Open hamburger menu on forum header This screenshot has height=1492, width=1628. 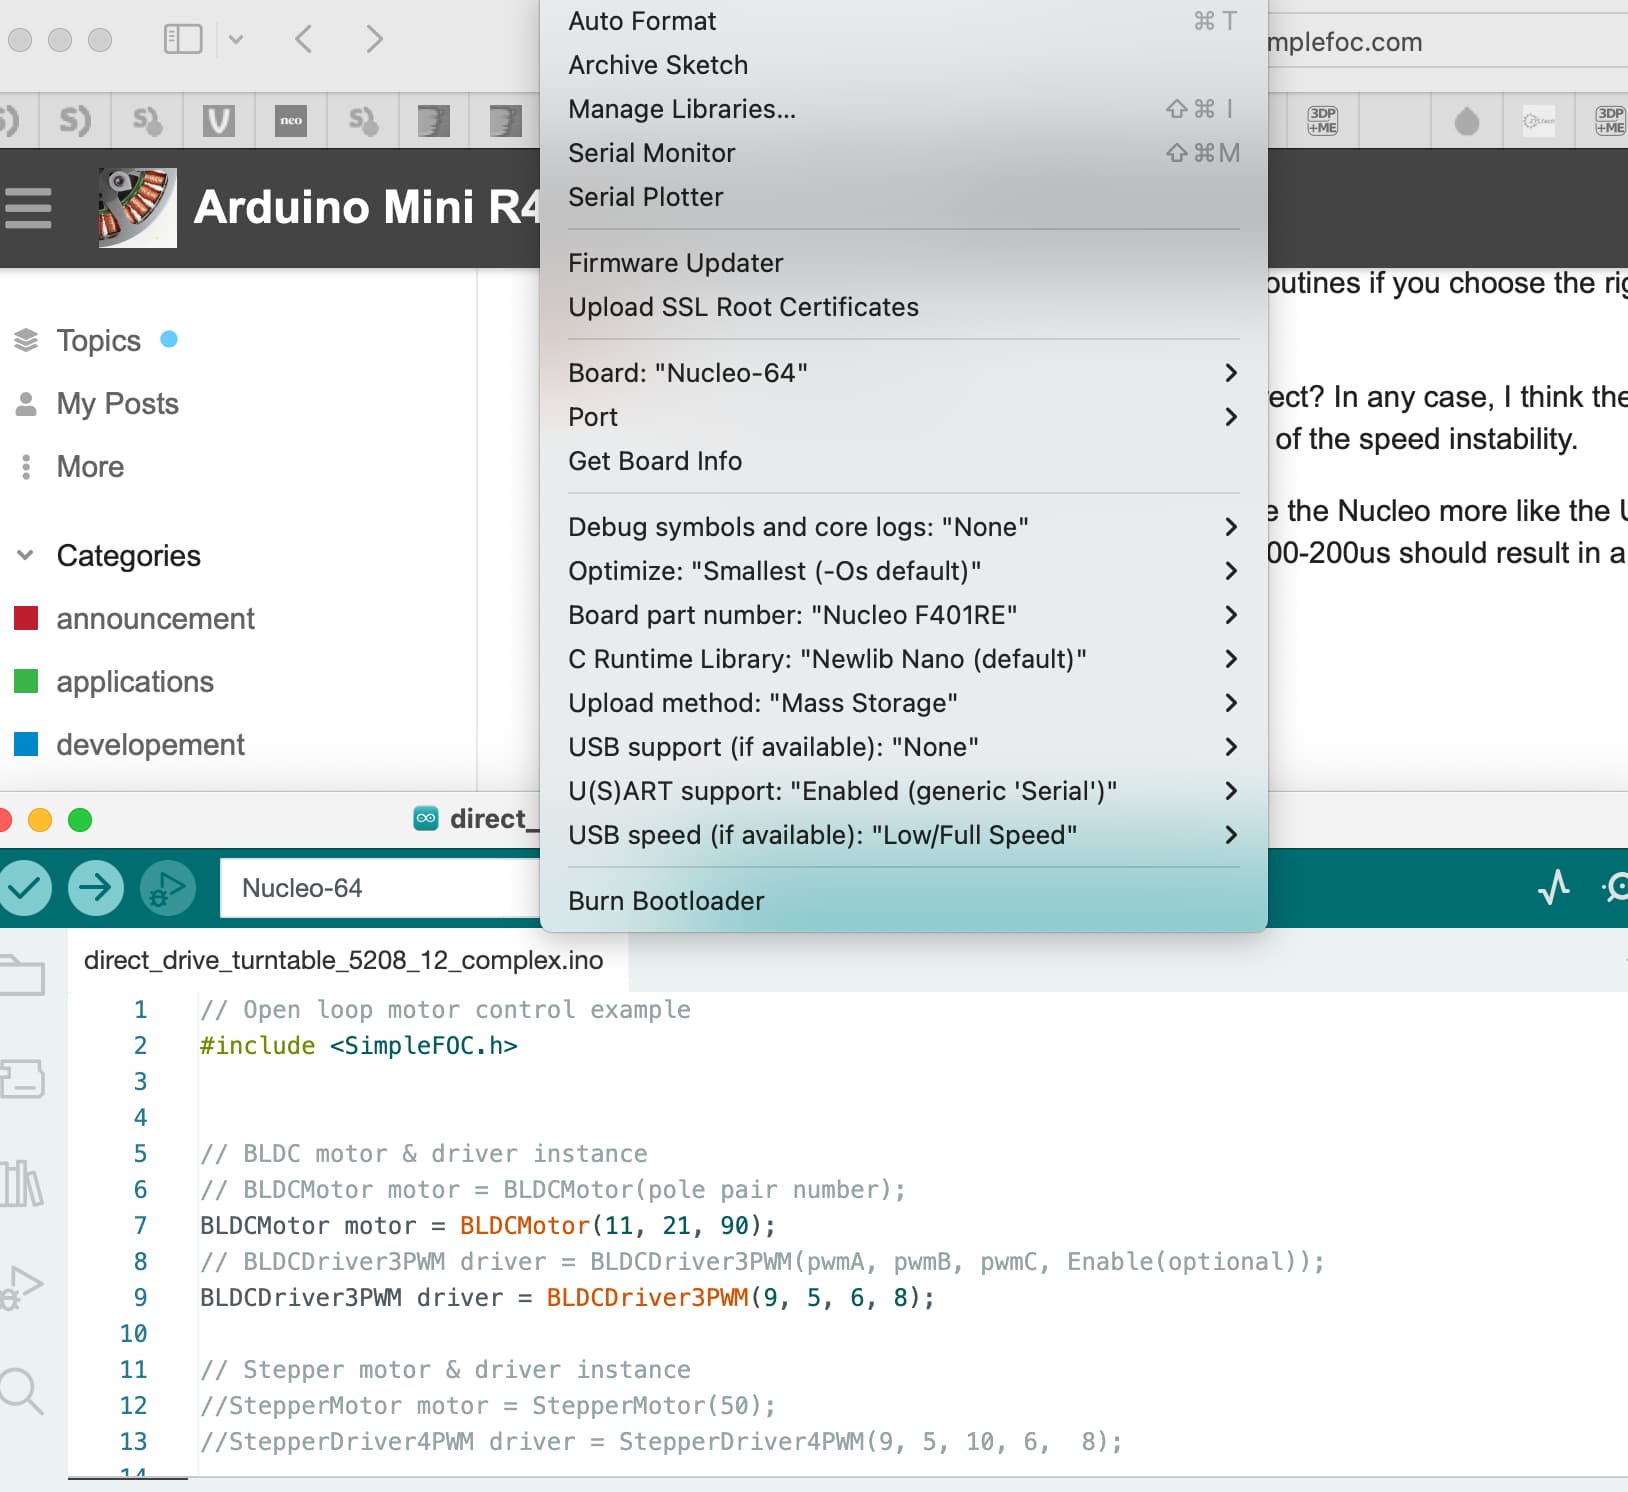pyautogui.click(x=27, y=208)
